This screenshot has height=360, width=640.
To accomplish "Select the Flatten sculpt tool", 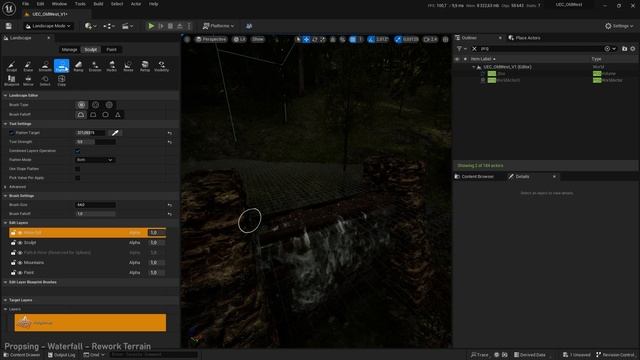I will (62, 66).
